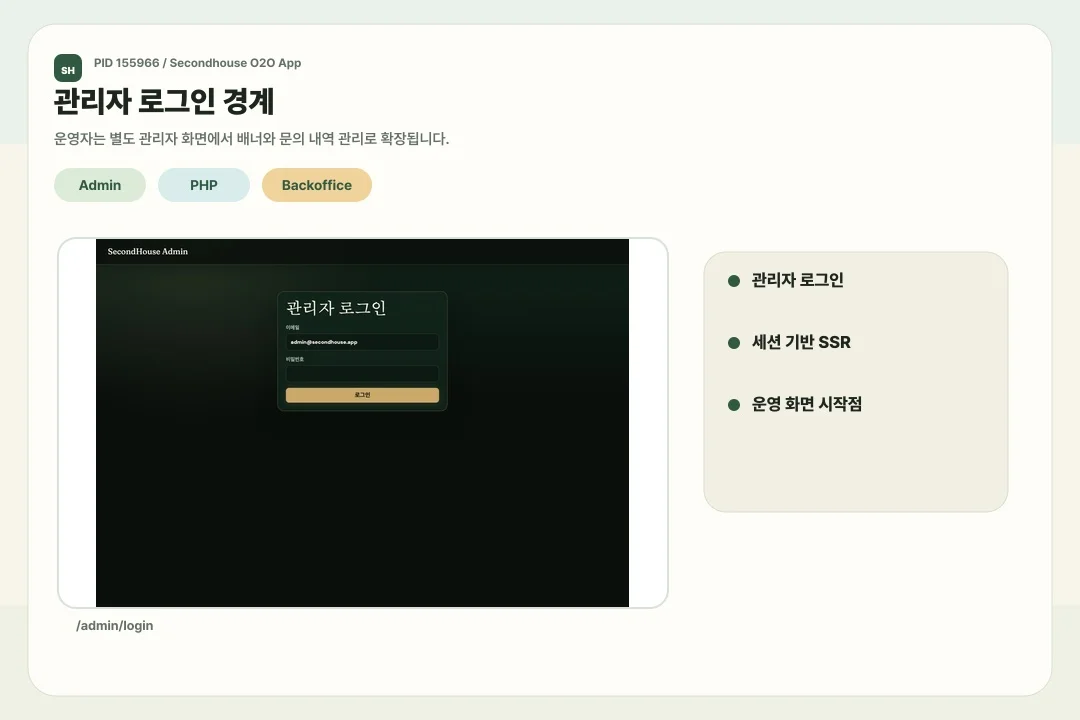This screenshot has width=1080, height=720.
Task: Click the 비밀번호 field label
Action: (x=295, y=359)
